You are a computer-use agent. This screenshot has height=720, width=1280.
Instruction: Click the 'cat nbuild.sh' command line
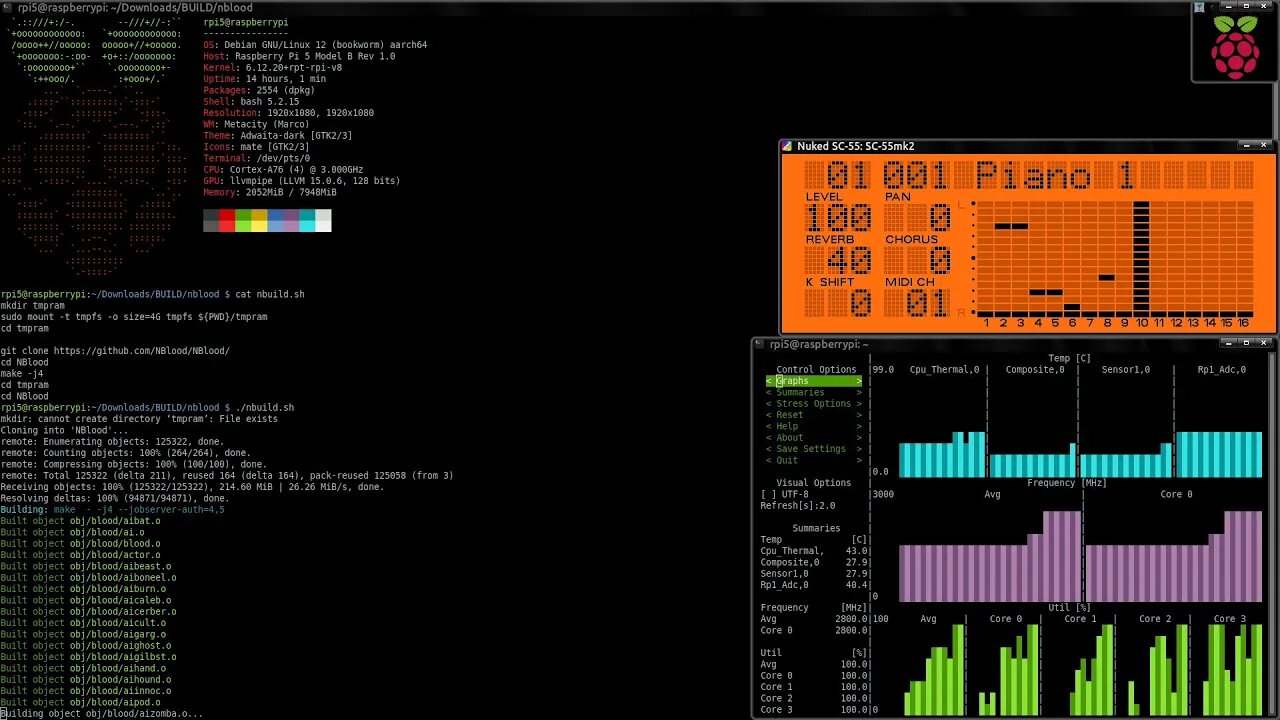[x=152, y=294]
